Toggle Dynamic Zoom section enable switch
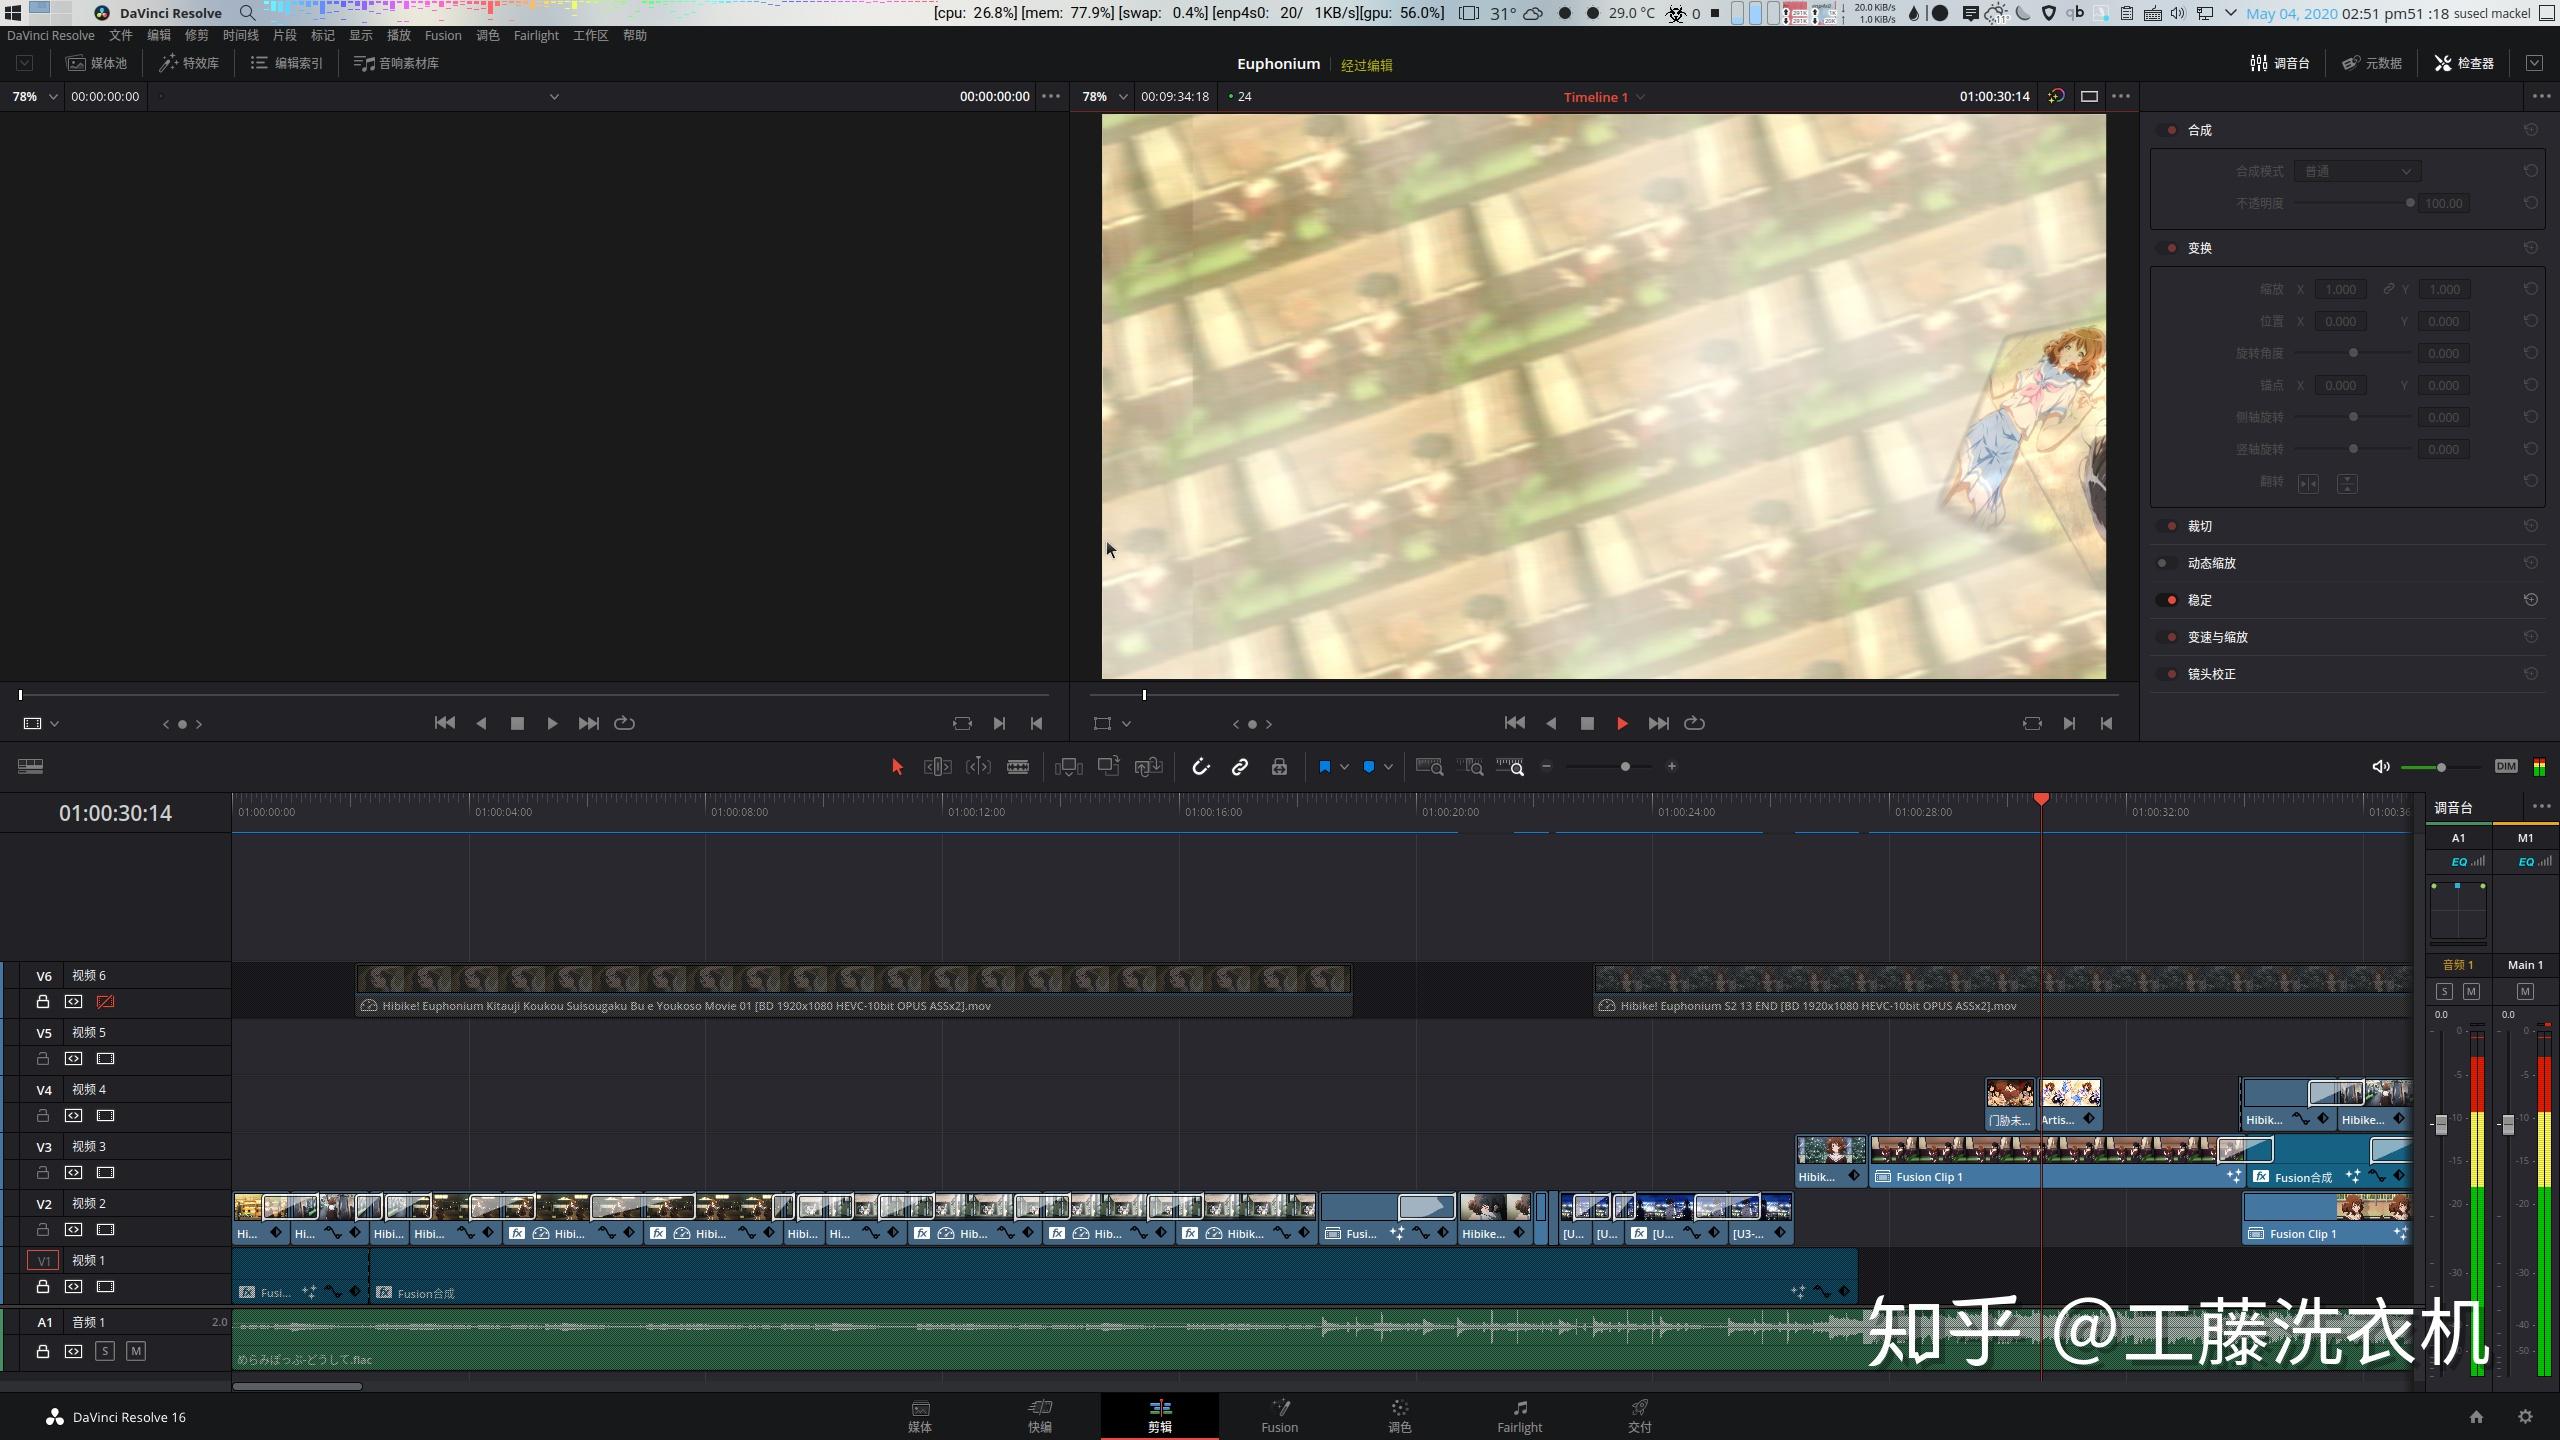This screenshot has height=1440, width=2560. pyautogui.click(x=2167, y=563)
